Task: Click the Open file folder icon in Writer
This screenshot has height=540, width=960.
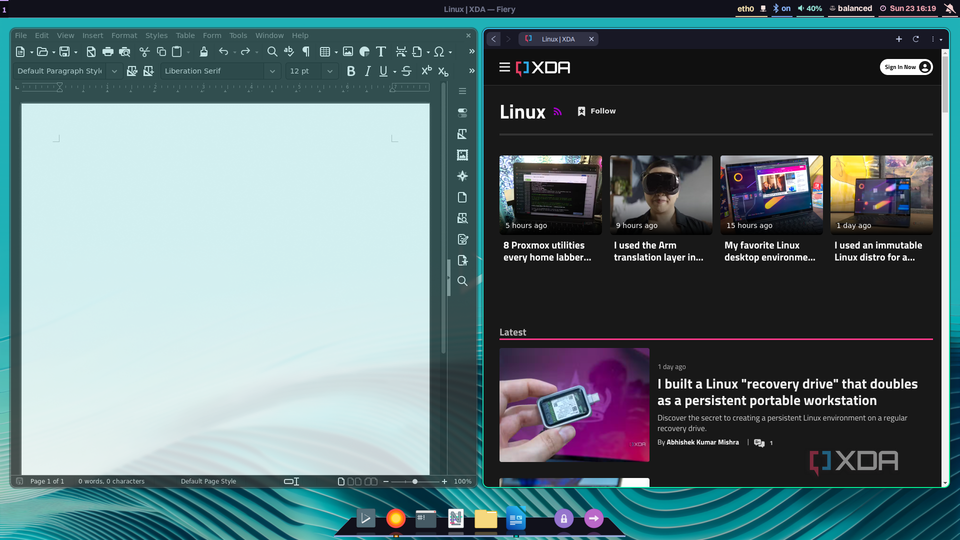Action: pyautogui.click(x=42, y=52)
